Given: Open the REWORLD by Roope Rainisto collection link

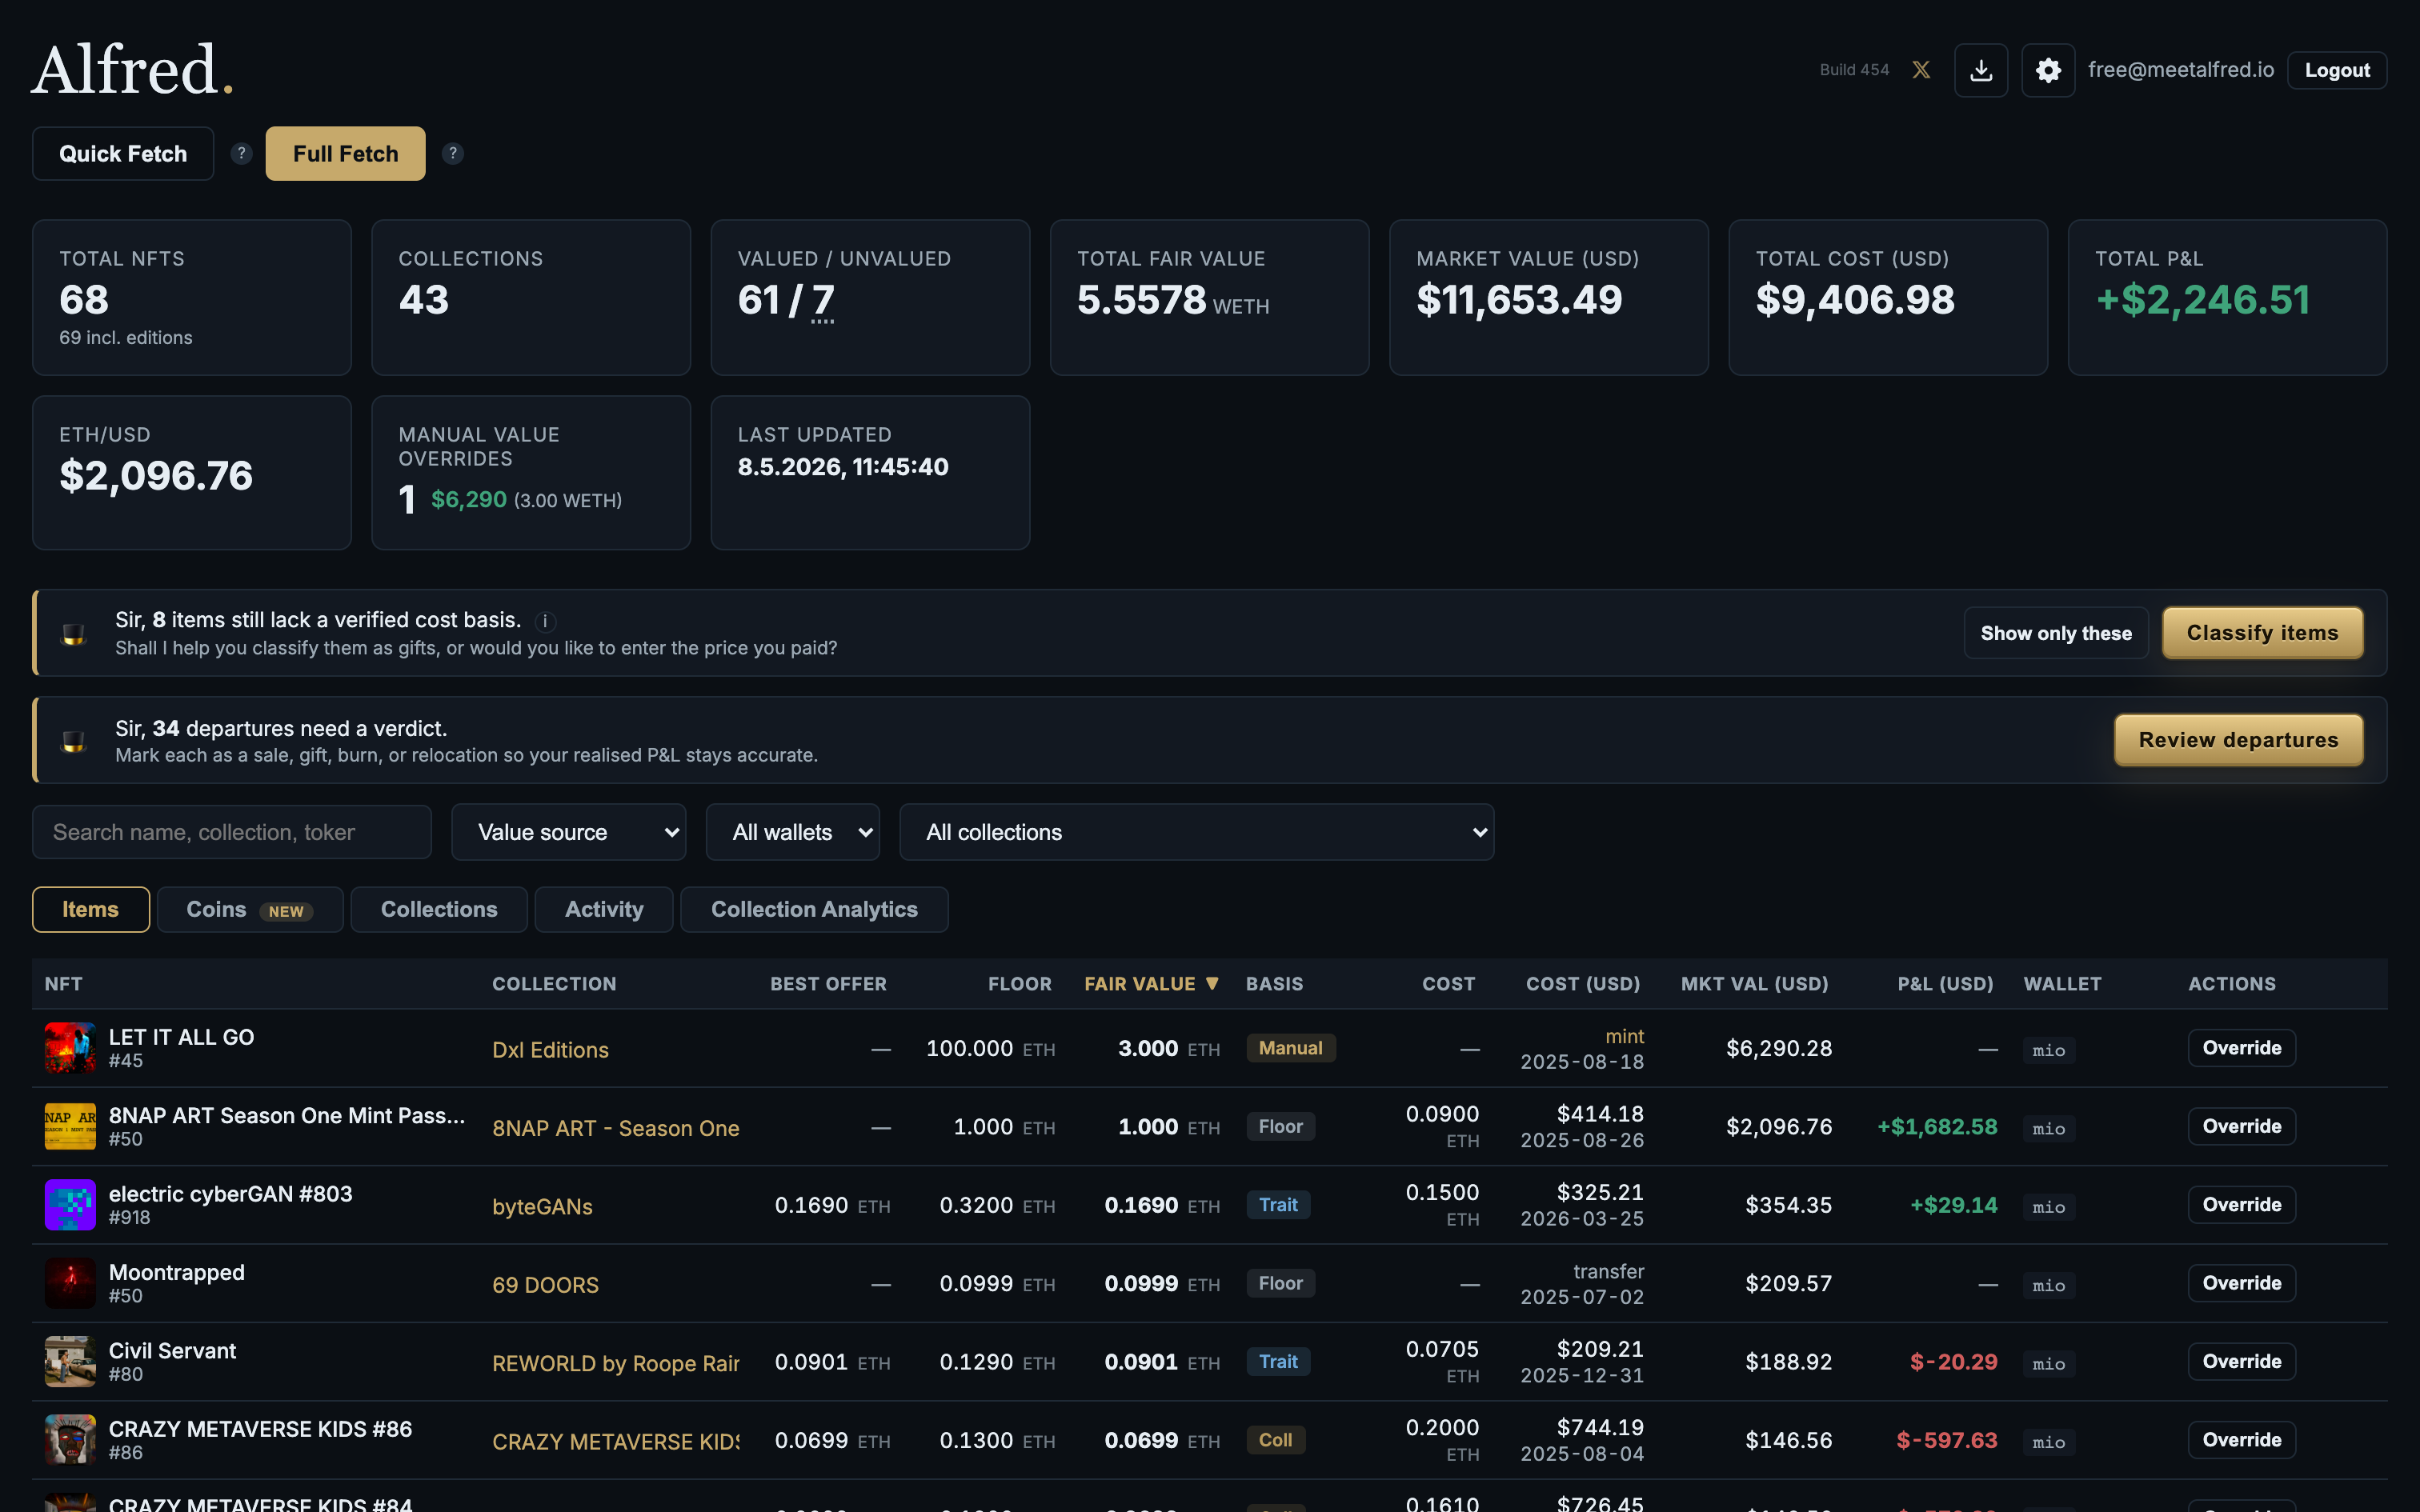Looking at the screenshot, I should (616, 1363).
